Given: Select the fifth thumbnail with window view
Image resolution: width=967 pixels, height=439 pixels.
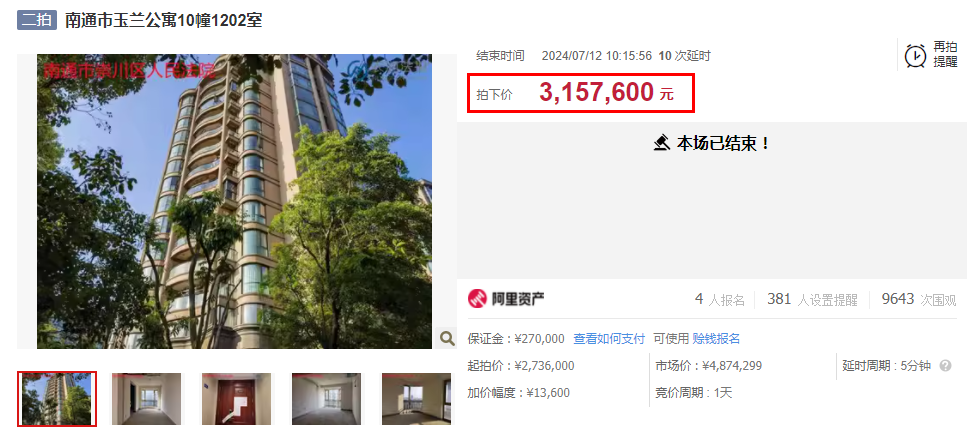Looking at the screenshot, I should click(416, 398).
